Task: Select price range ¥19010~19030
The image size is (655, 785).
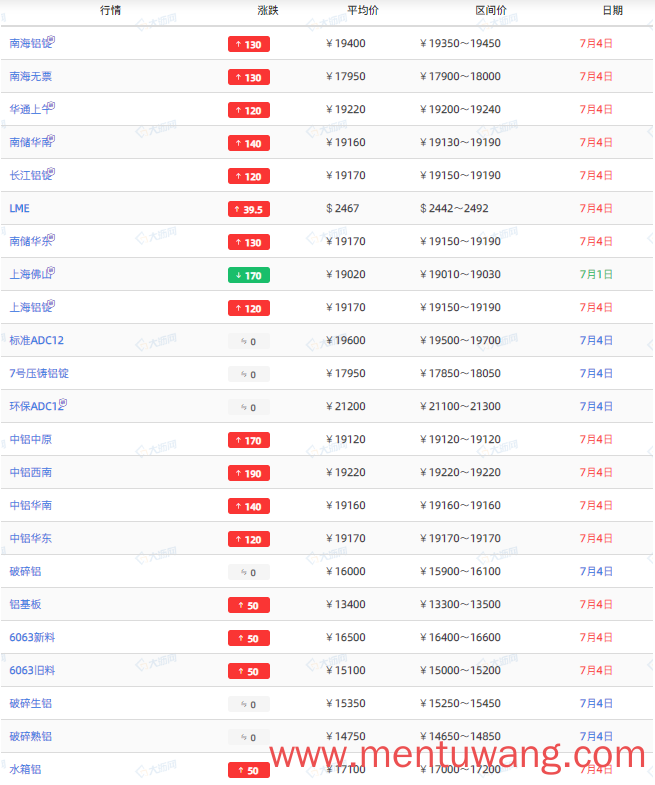Action: point(461,274)
